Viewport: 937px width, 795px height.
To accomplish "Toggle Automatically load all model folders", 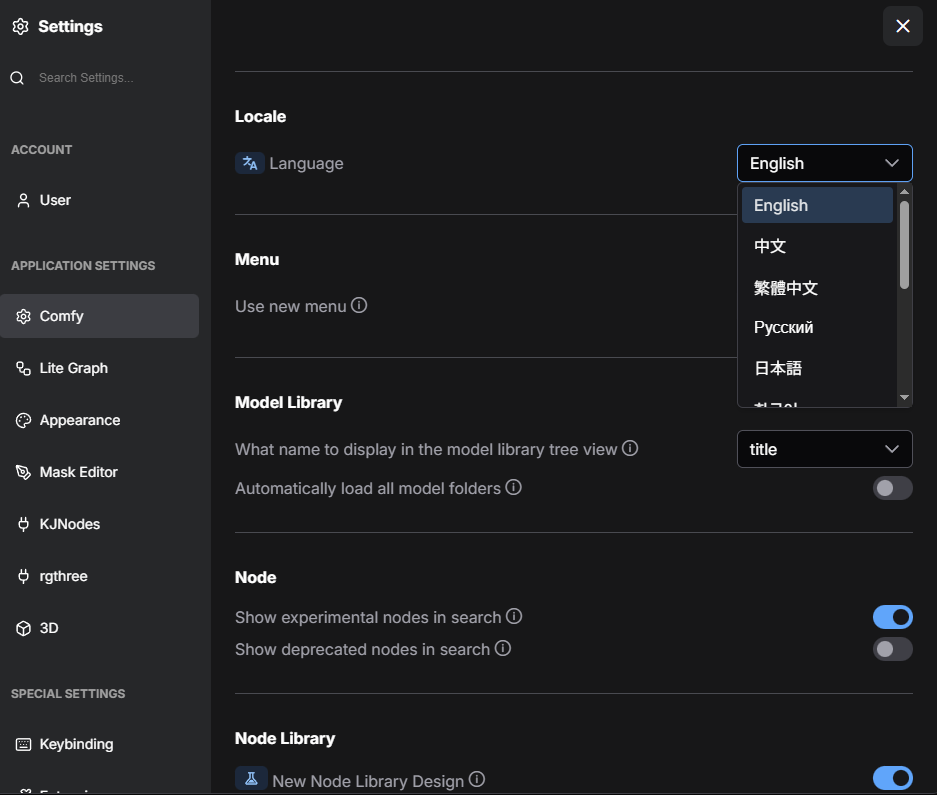I will [892, 488].
